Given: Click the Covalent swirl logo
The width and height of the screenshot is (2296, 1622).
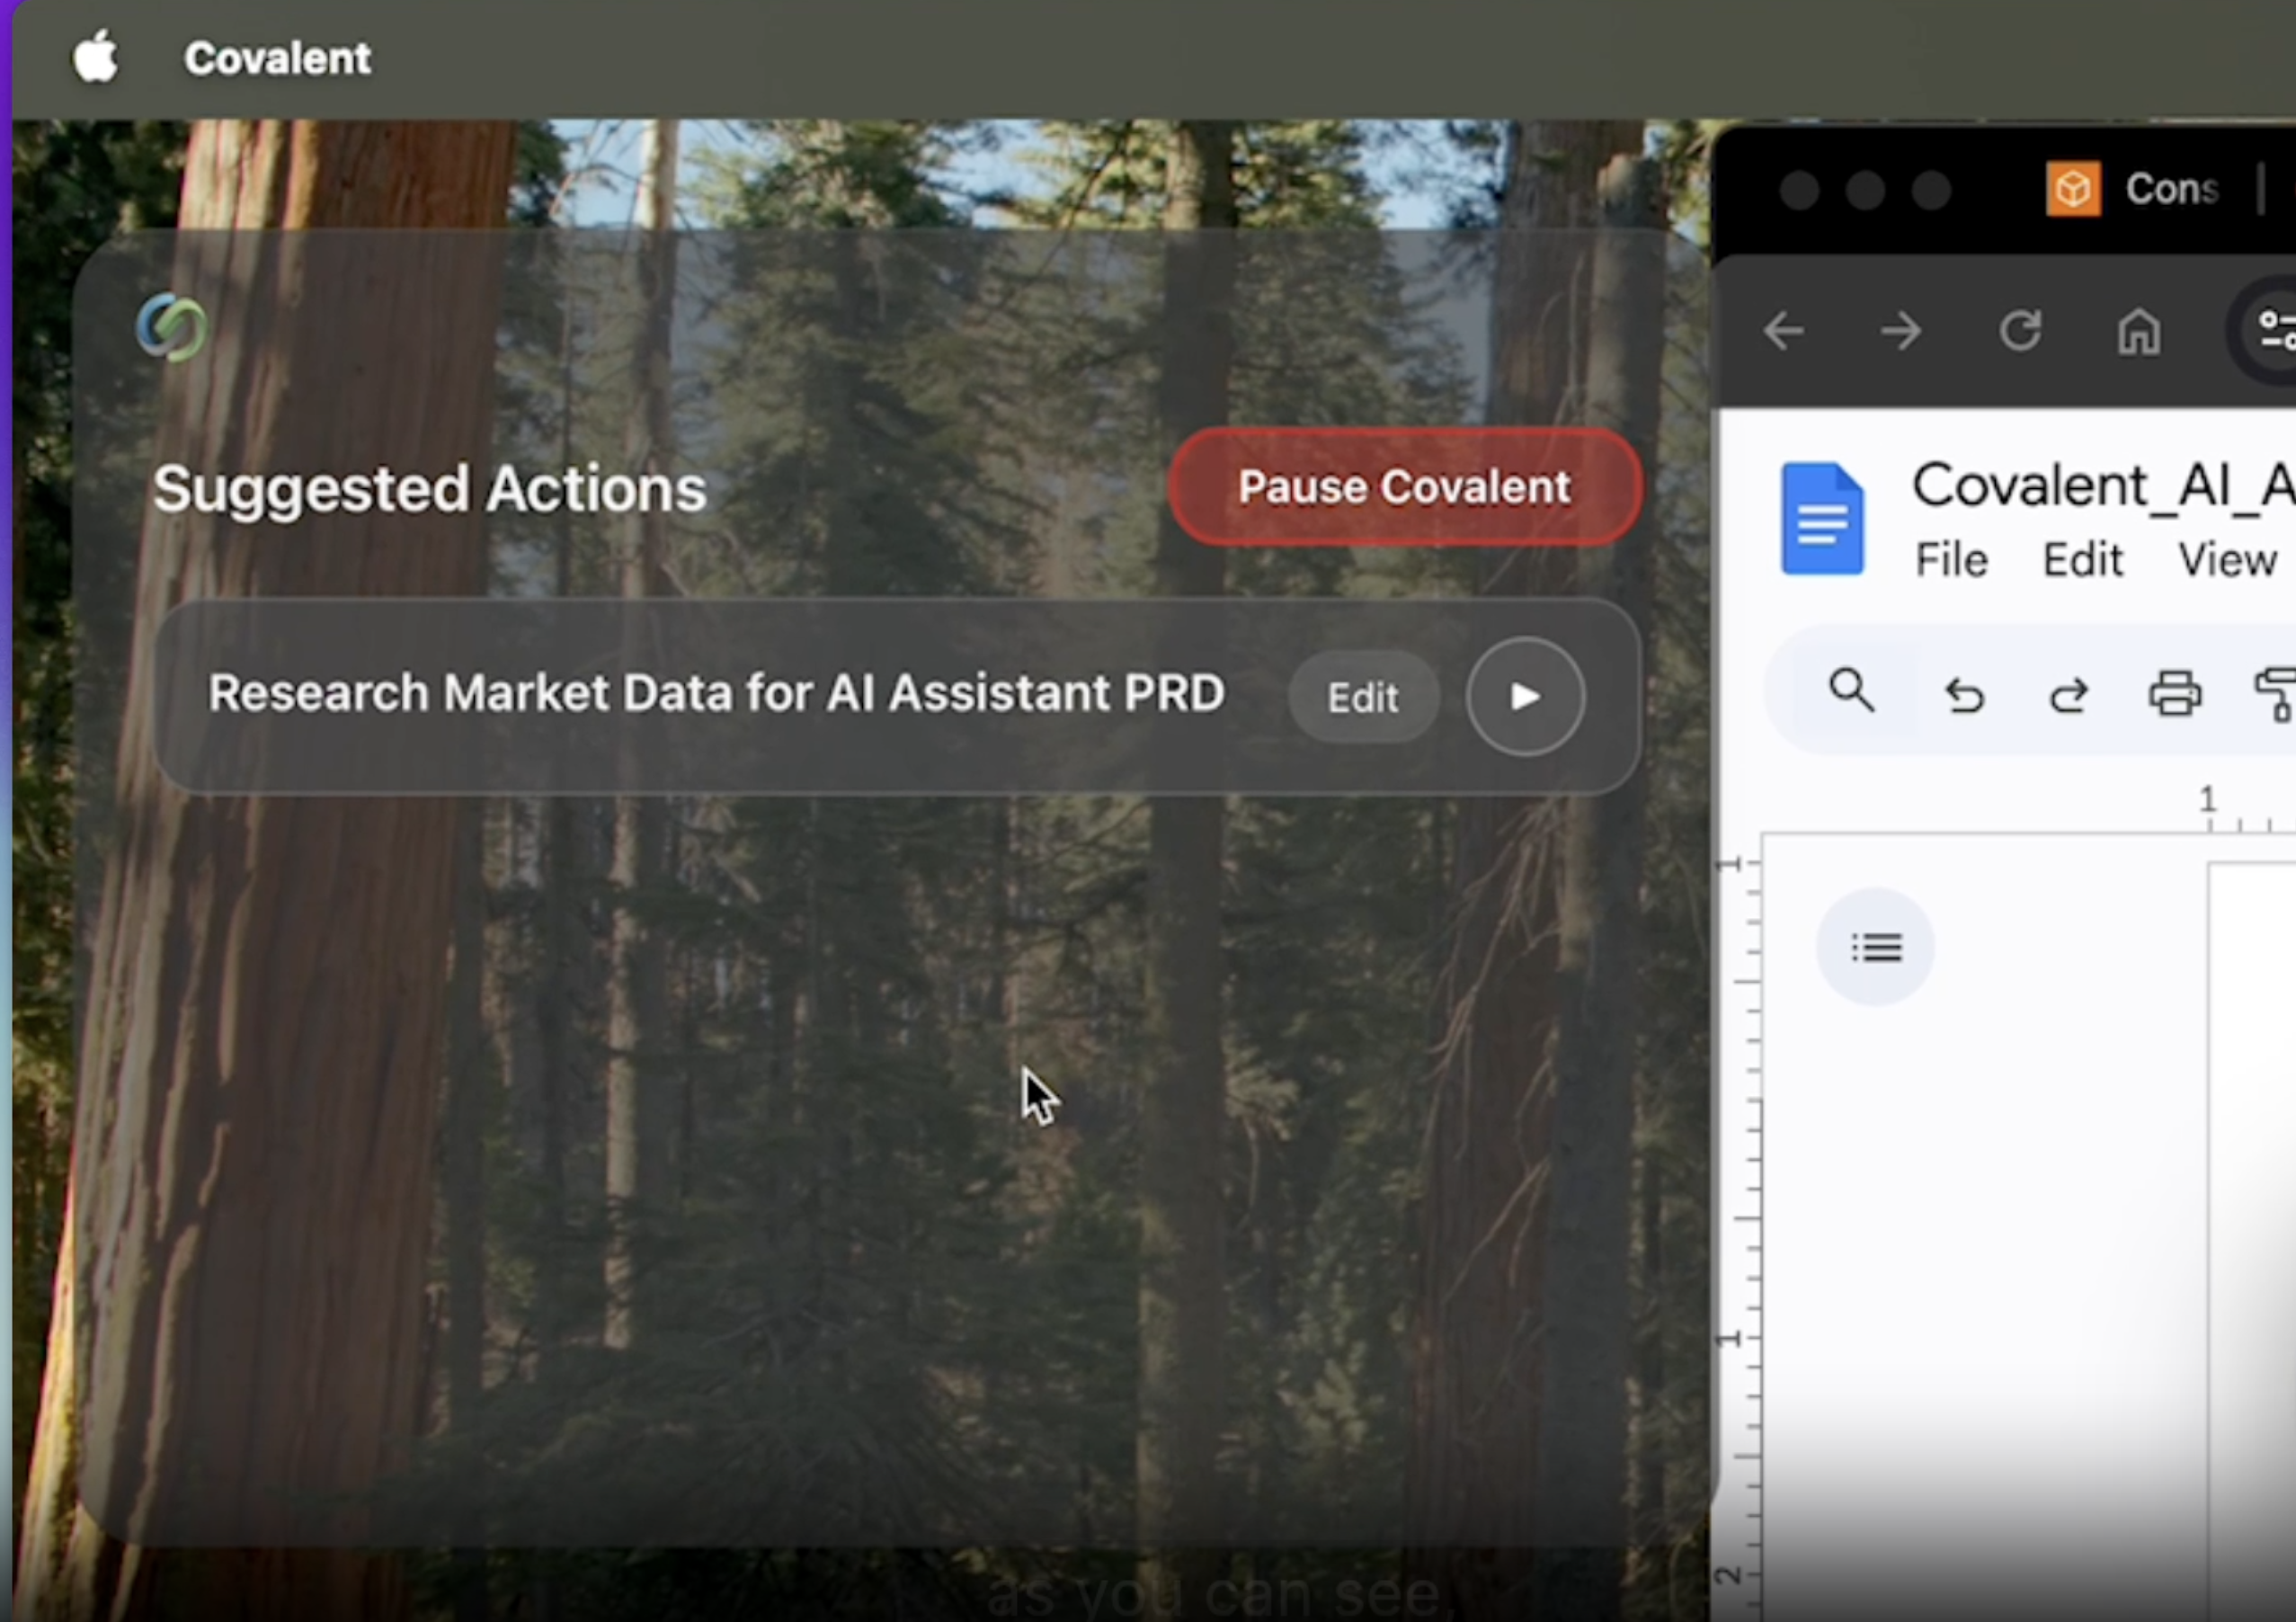Looking at the screenshot, I should click(x=172, y=327).
